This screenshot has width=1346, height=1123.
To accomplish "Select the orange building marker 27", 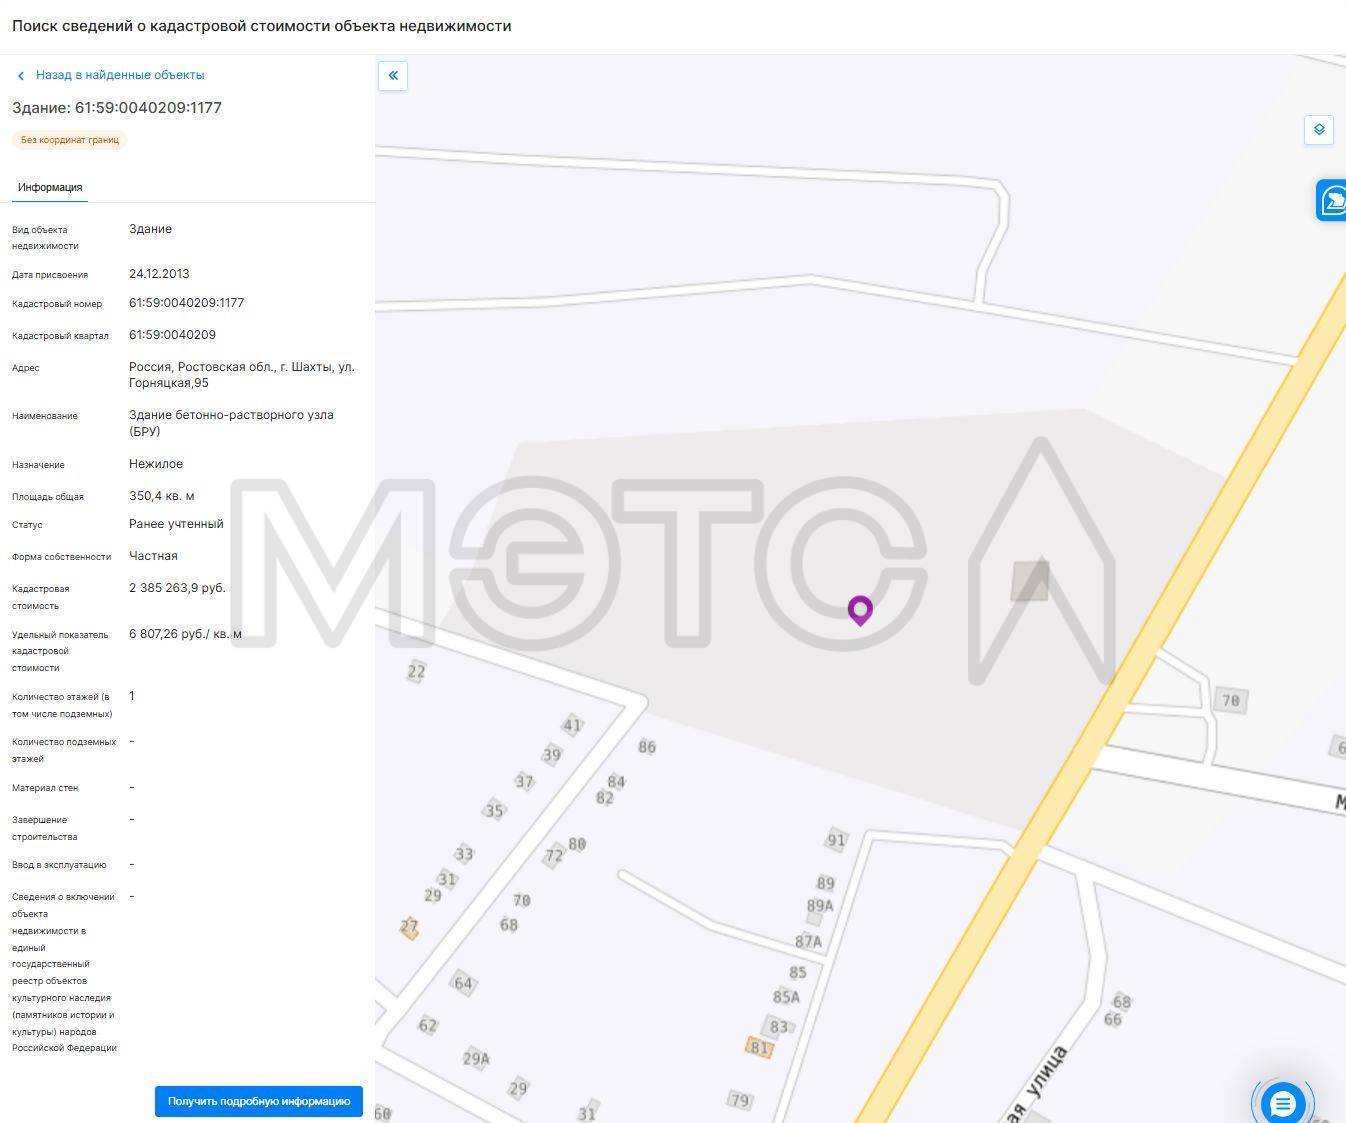I will pyautogui.click(x=409, y=928).
